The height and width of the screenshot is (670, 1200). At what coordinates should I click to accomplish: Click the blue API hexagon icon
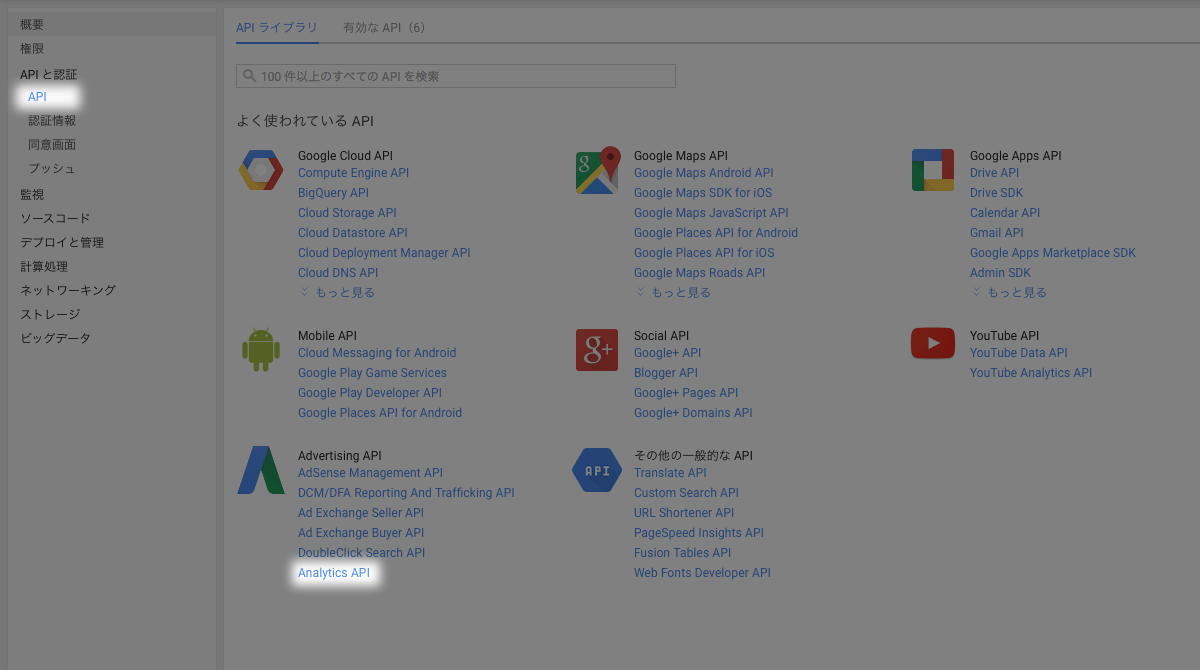pos(597,470)
